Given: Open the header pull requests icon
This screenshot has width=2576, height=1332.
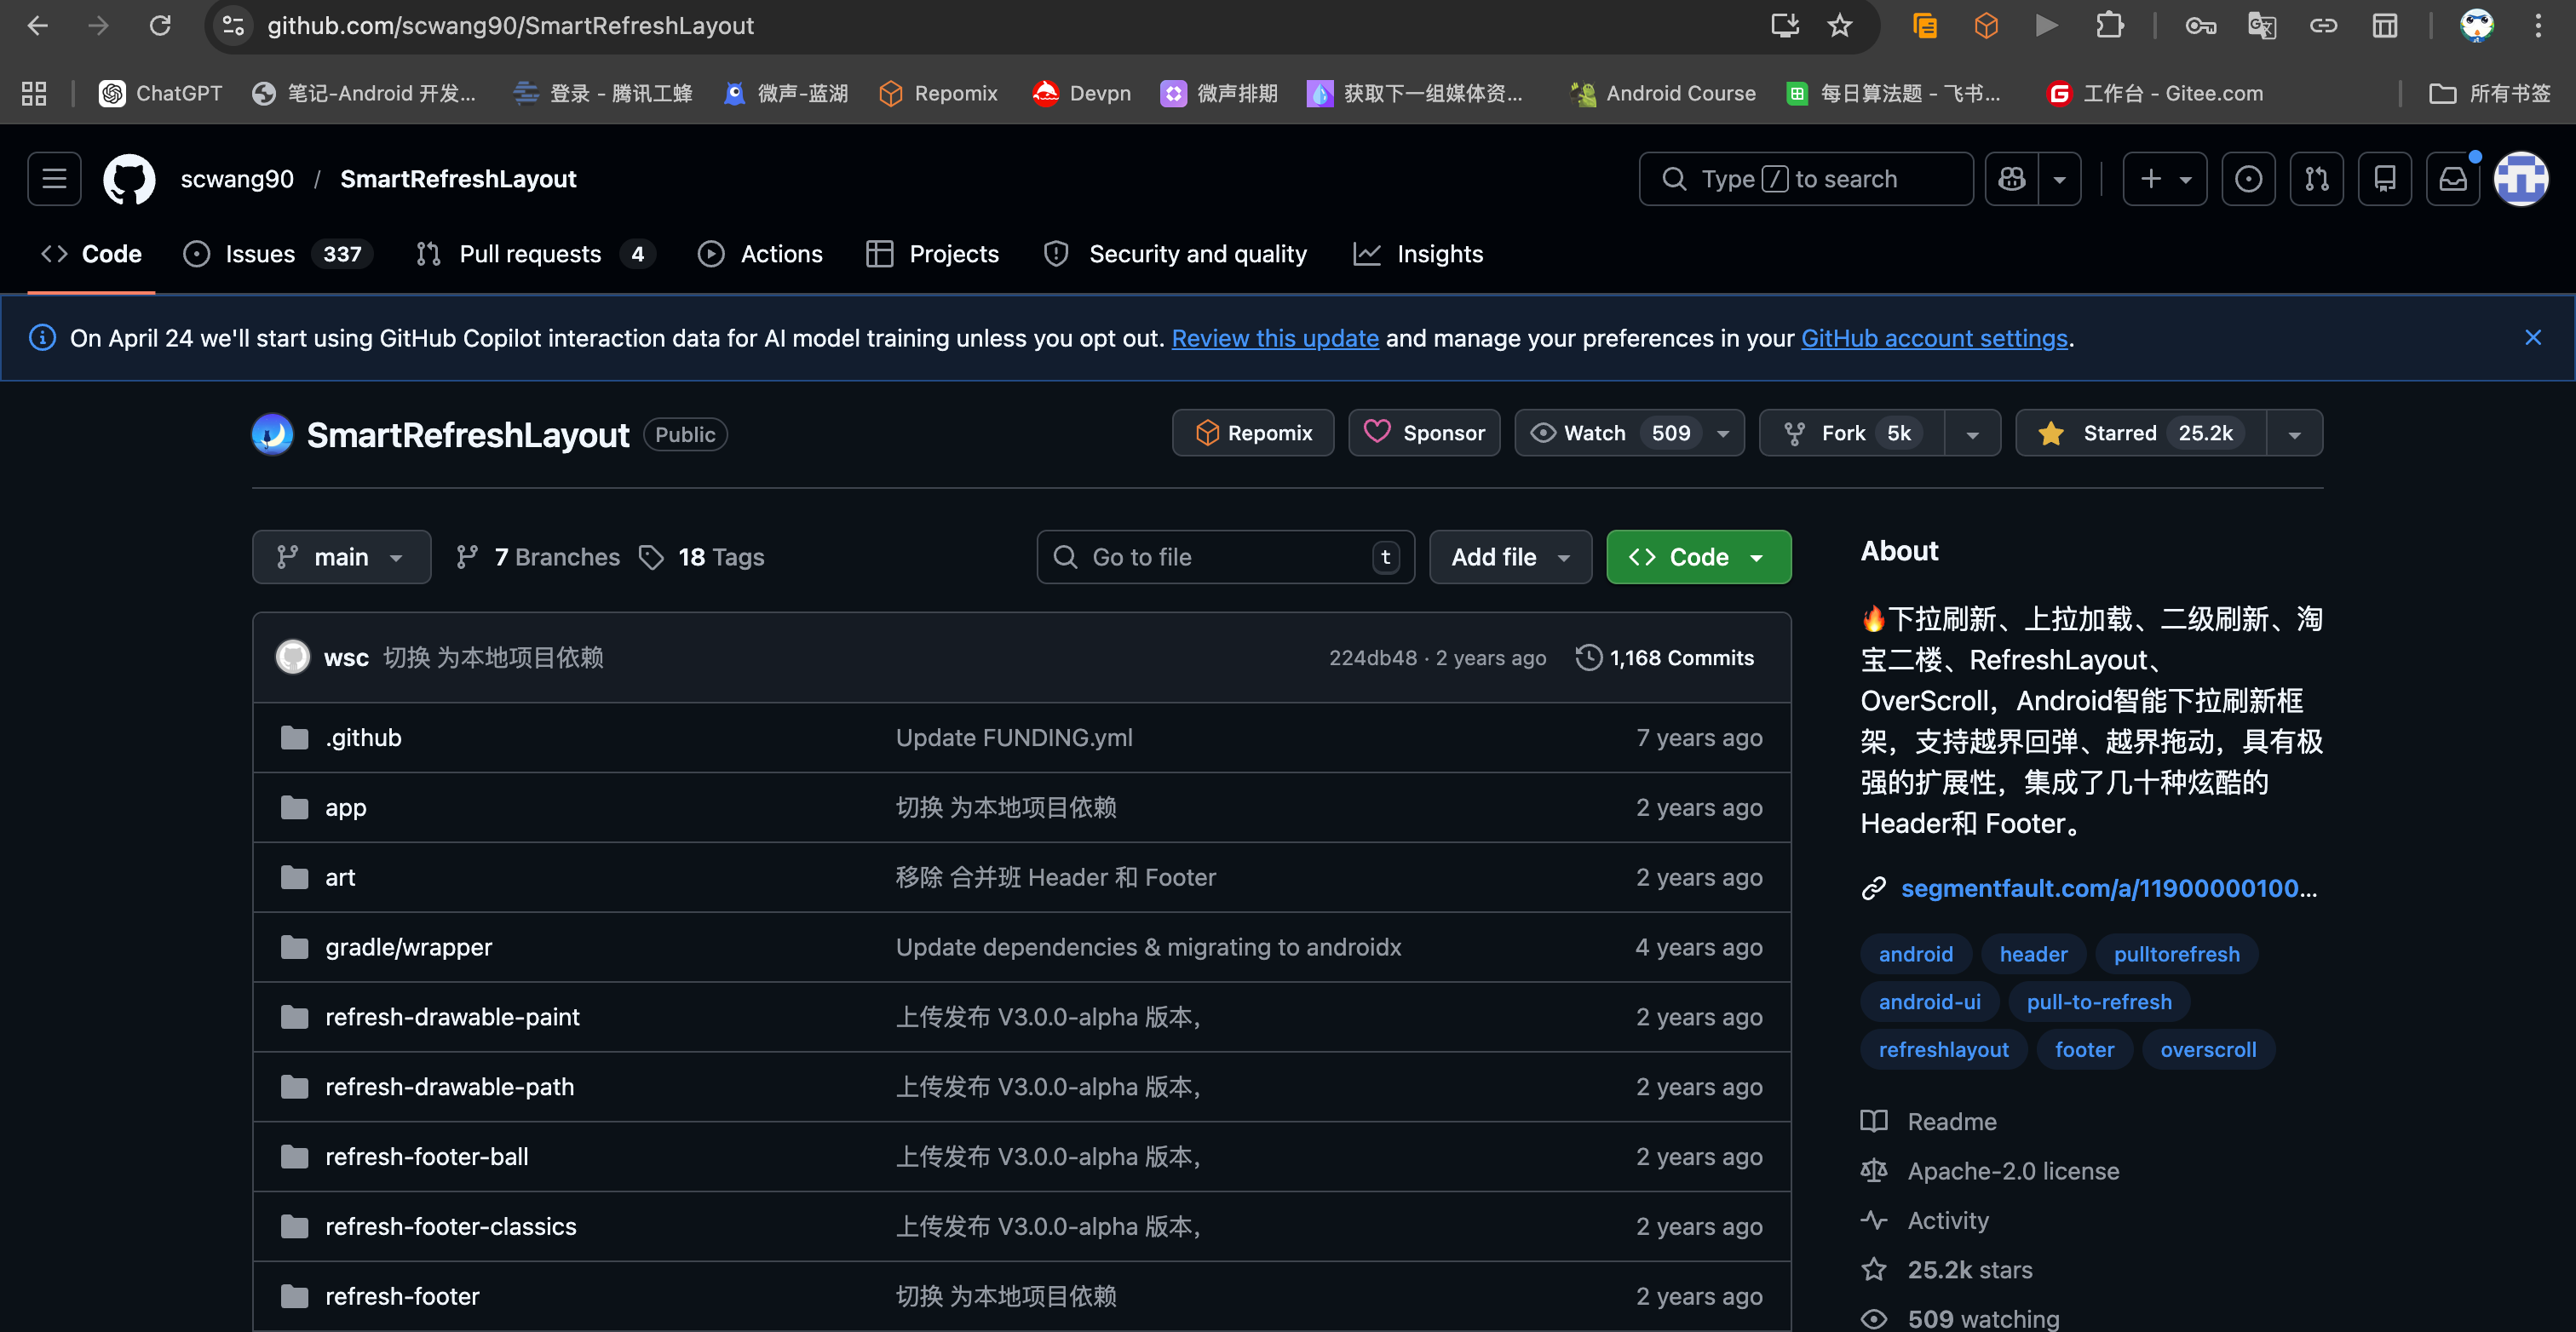Looking at the screenshot, I should click(x=2316, y=179).
